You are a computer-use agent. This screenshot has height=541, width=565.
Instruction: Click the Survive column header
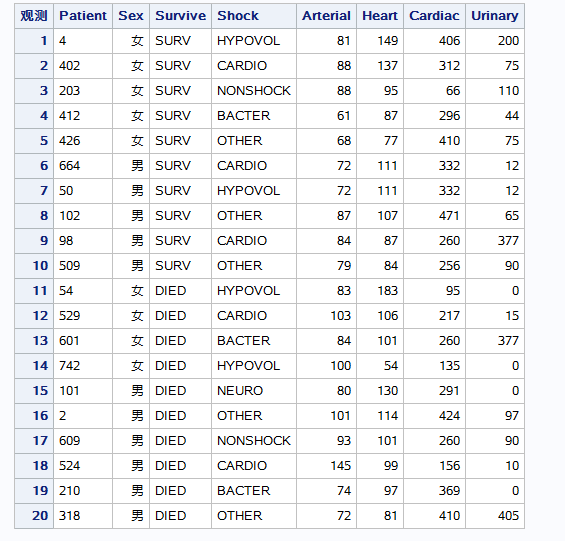click(180, 16)
